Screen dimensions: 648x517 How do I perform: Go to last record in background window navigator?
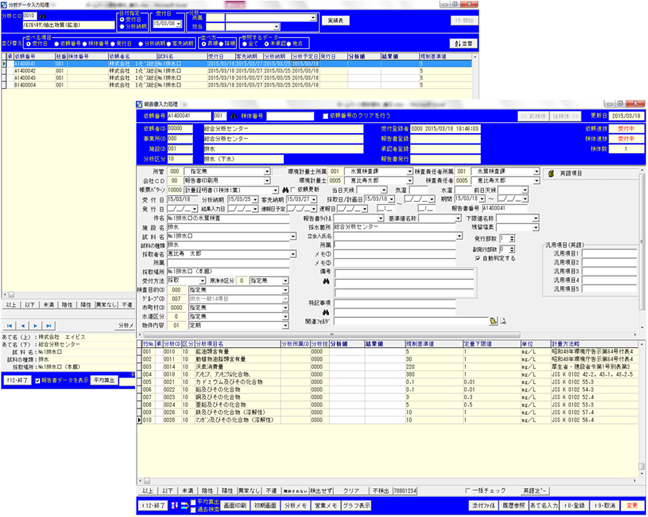tap(49, 326)
